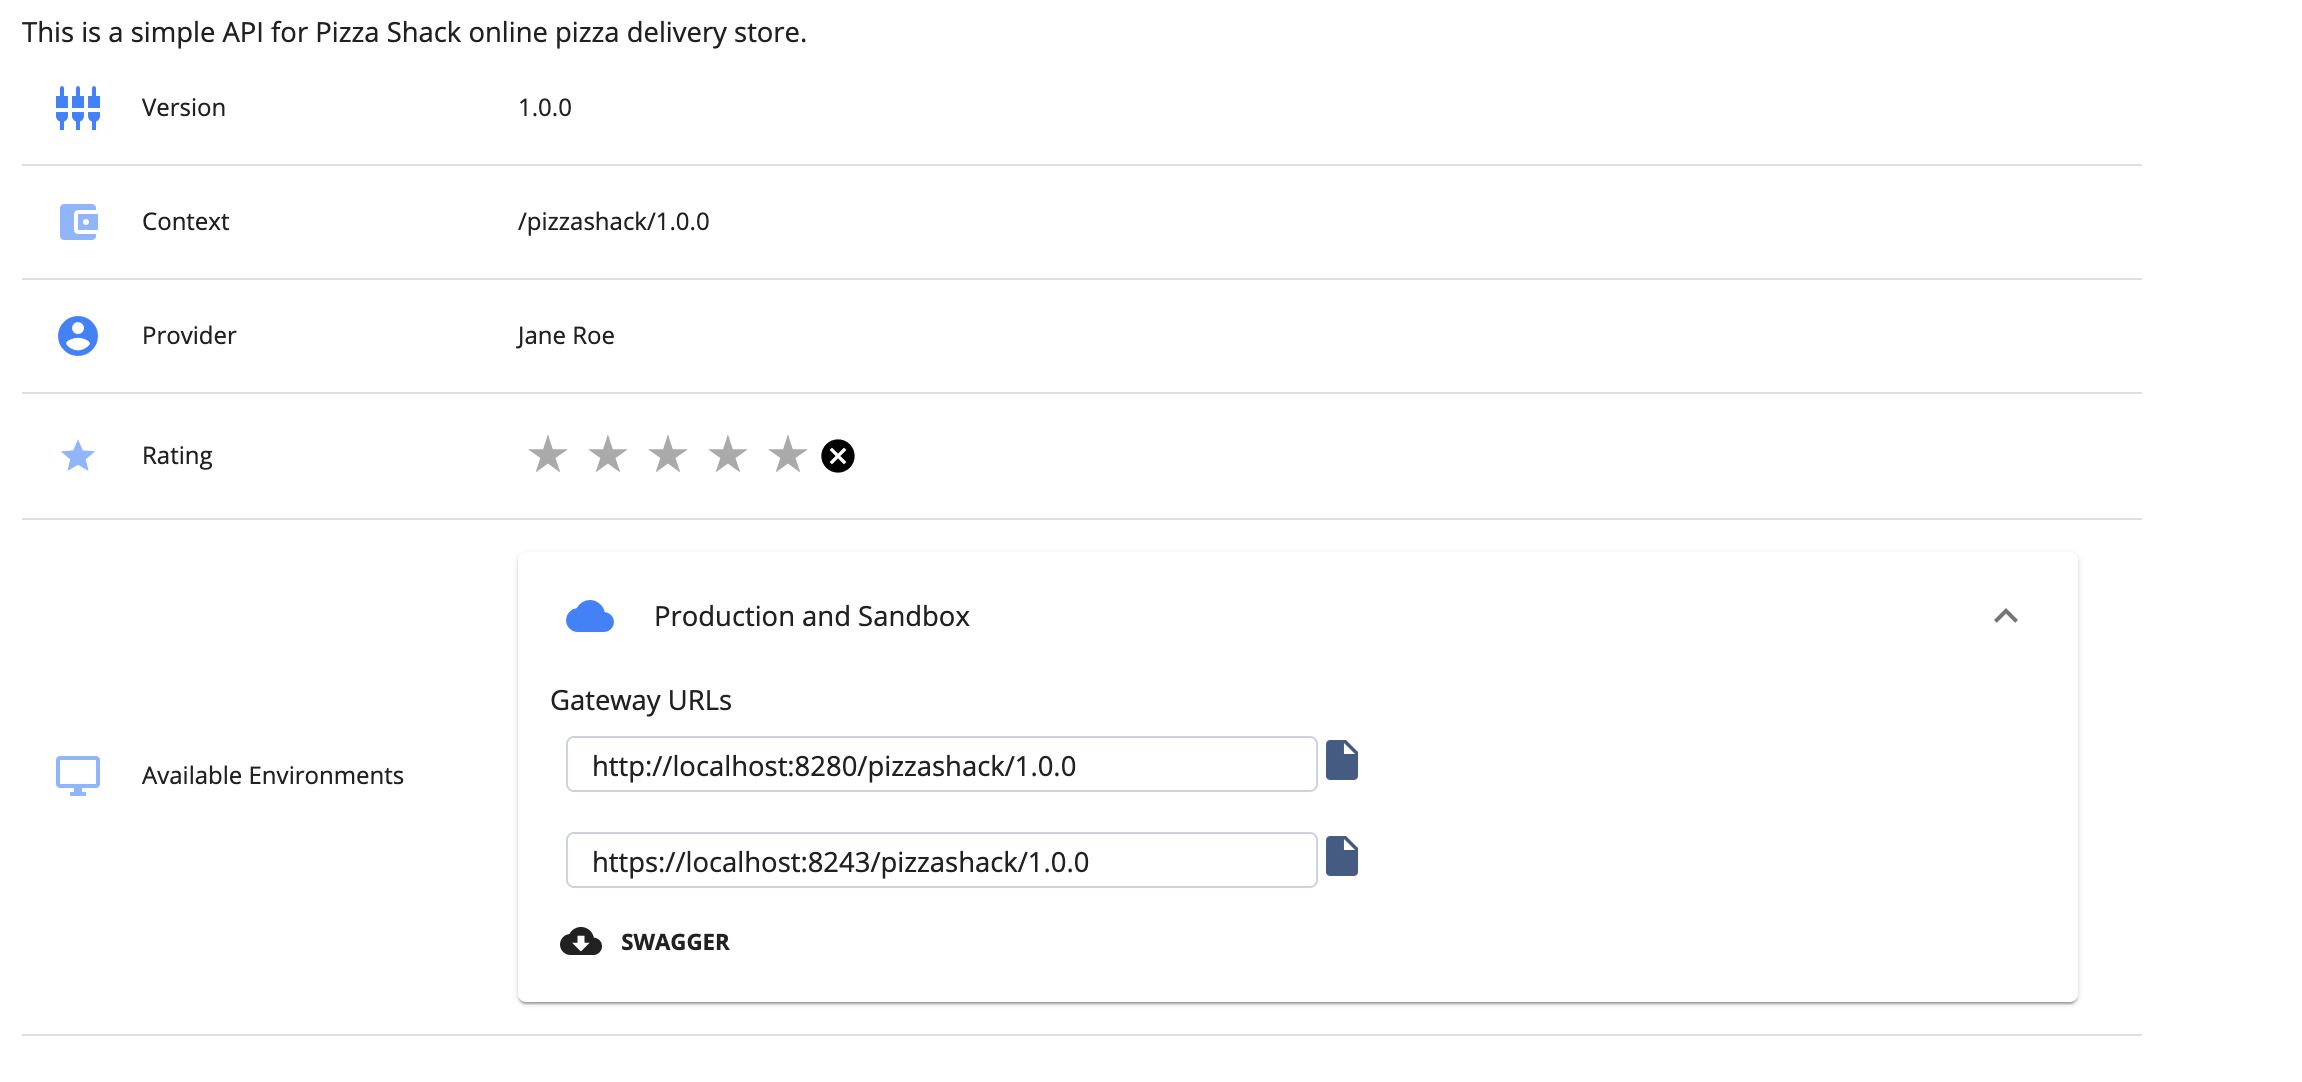The width and height of the screenshot is (2302, 1082).
Task: Set a three-star rating
Action: click(667, 455)
